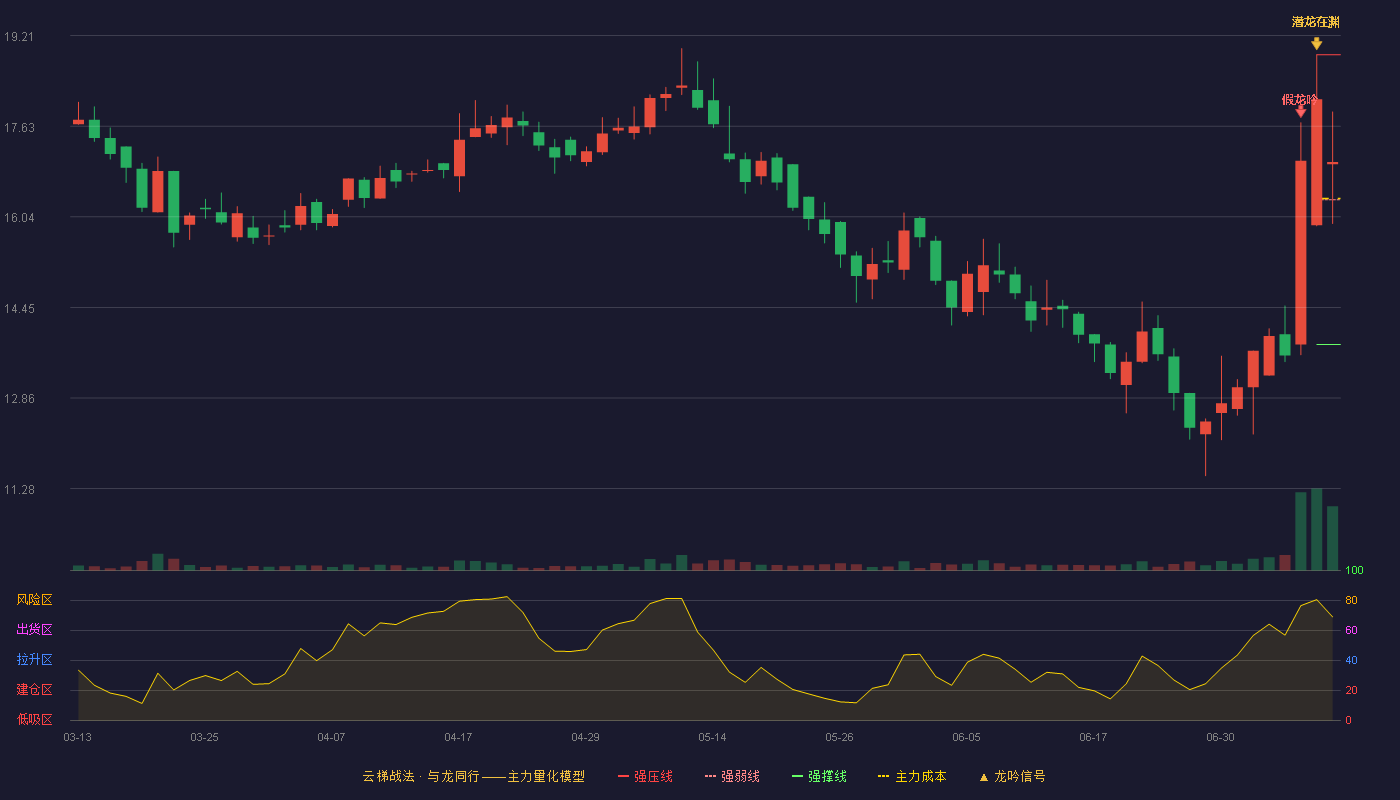Toggle the 强撑线 legend entry
The width and height of the screenshot is (1400, 800).
click(819, 776)
